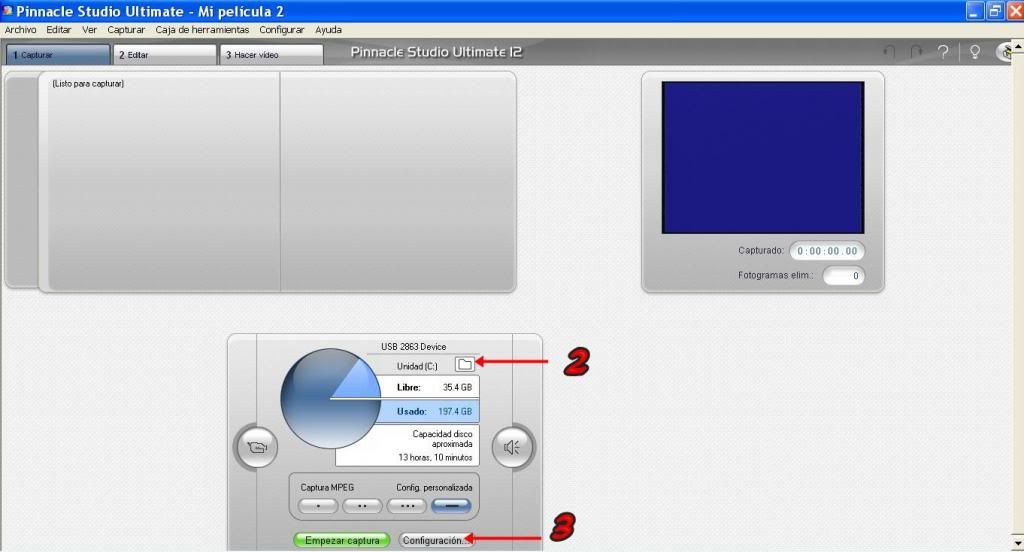The width and height of the screenshot is (1024, 552).
Task: Switch to the 2 Editar tab
Action: pyautogui.click(x=165, y=55)
